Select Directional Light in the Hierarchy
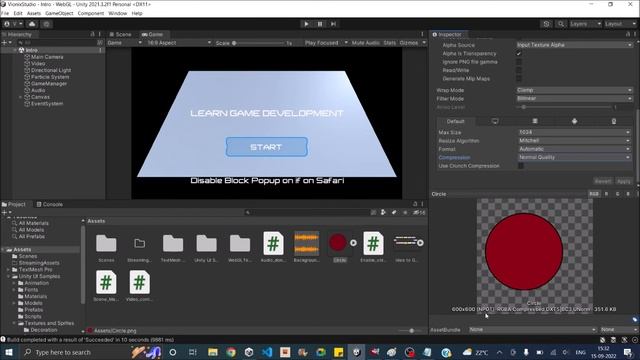The image size is (640, 360). 51,70
